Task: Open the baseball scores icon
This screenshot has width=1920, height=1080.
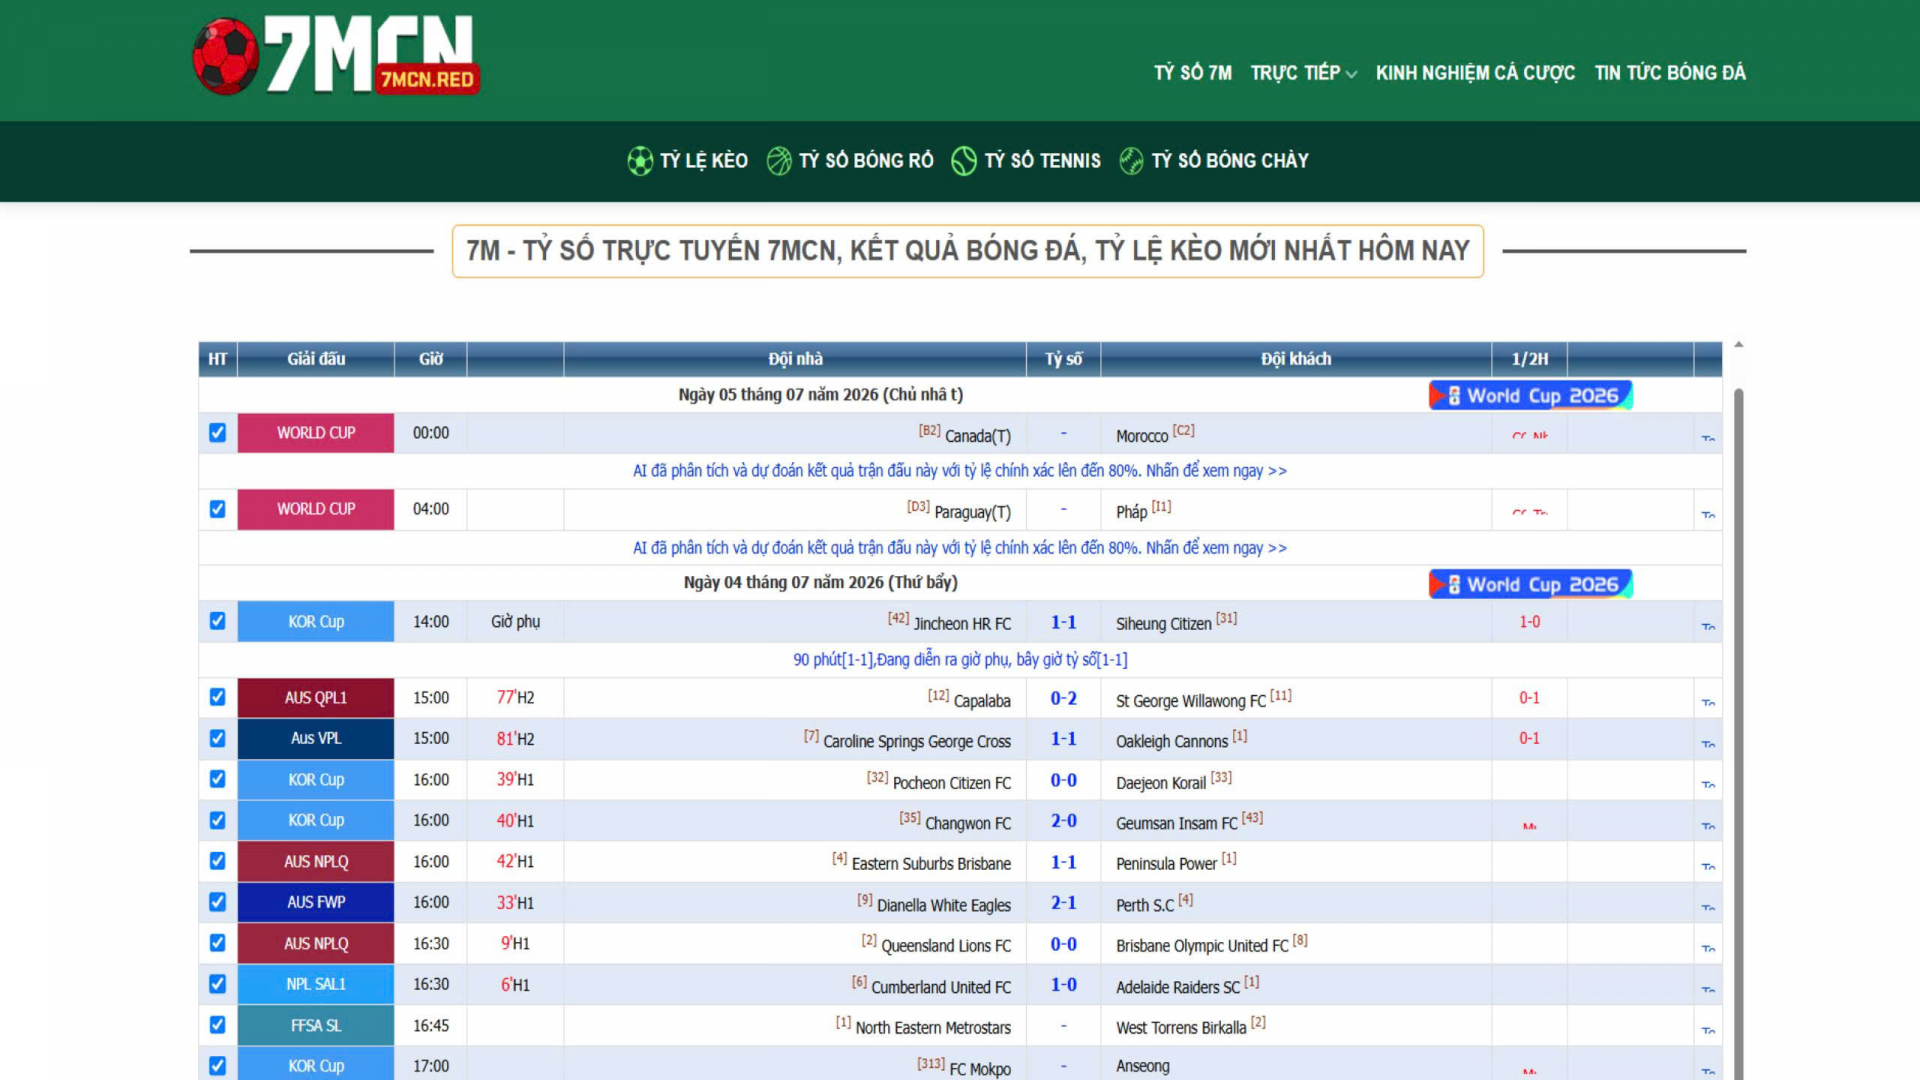Action: [x=1131, y=161]
